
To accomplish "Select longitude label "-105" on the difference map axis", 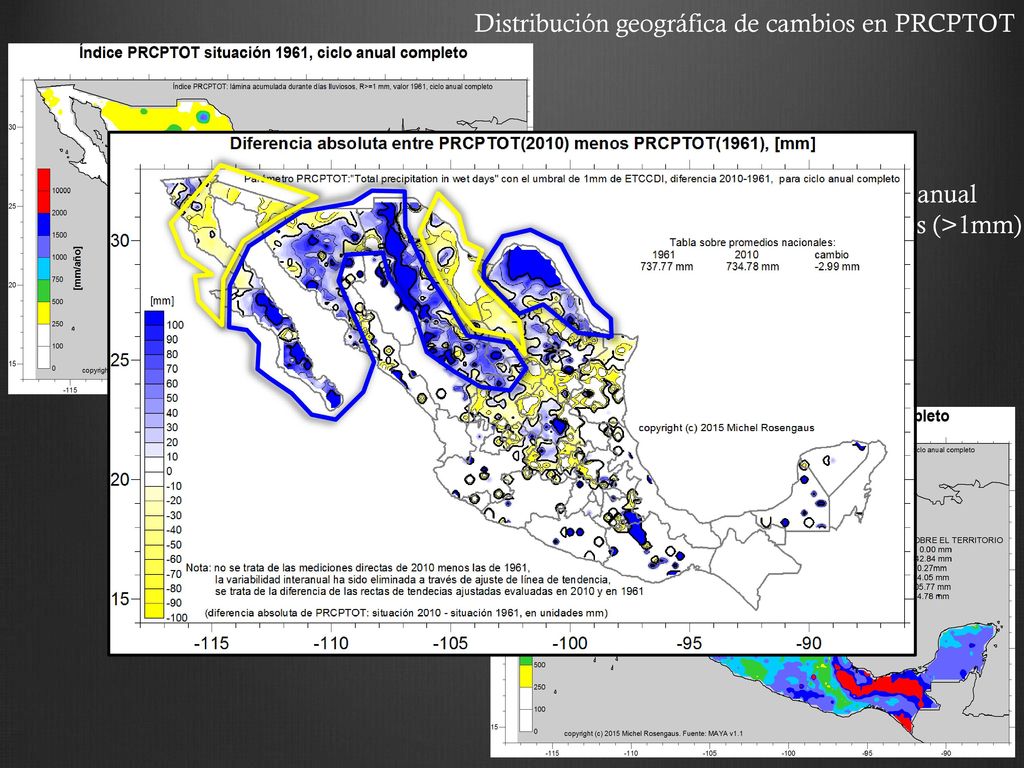I will (x=451, y=644).
